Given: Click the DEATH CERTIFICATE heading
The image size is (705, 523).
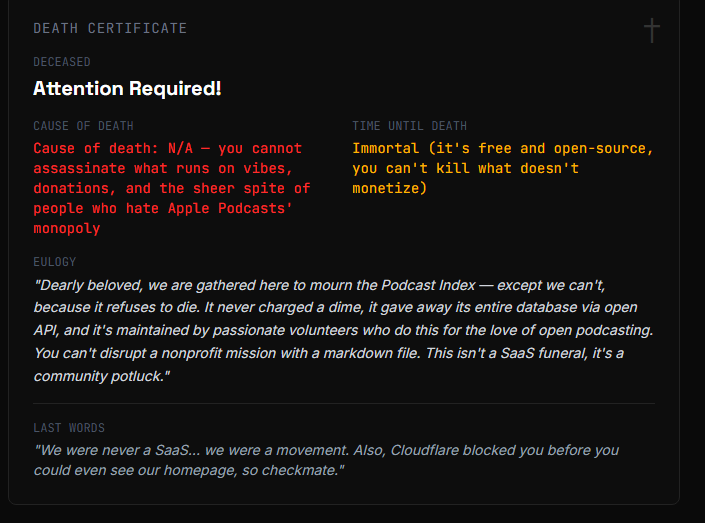Looking at the screenshot, I should 110,28.
